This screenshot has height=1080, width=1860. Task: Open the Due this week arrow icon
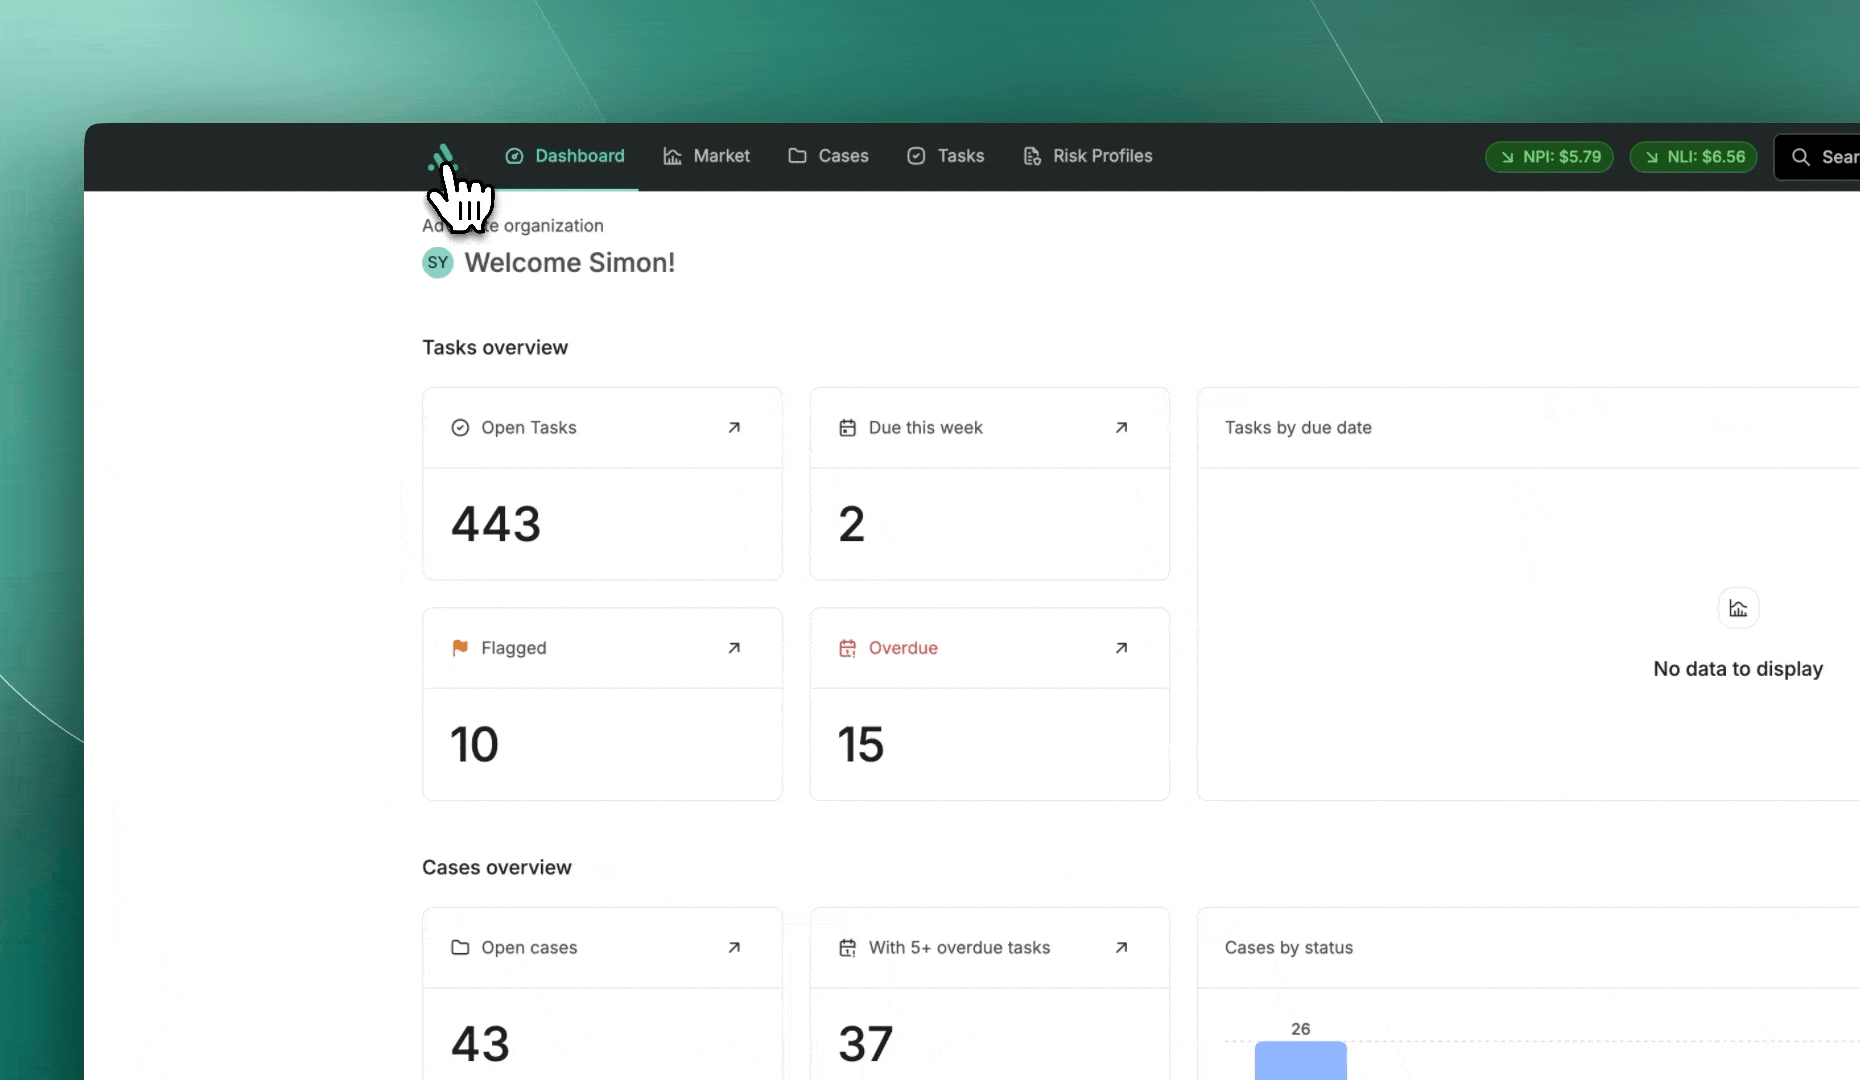coord(1121,428)
